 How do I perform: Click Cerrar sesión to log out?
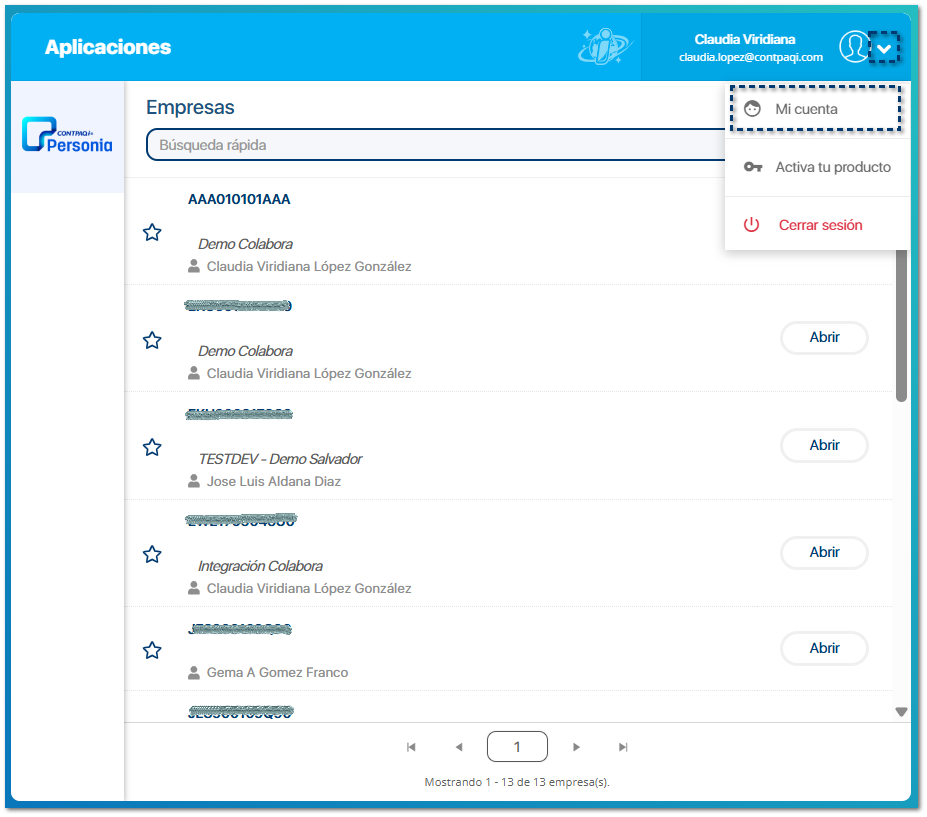[817, 225]
